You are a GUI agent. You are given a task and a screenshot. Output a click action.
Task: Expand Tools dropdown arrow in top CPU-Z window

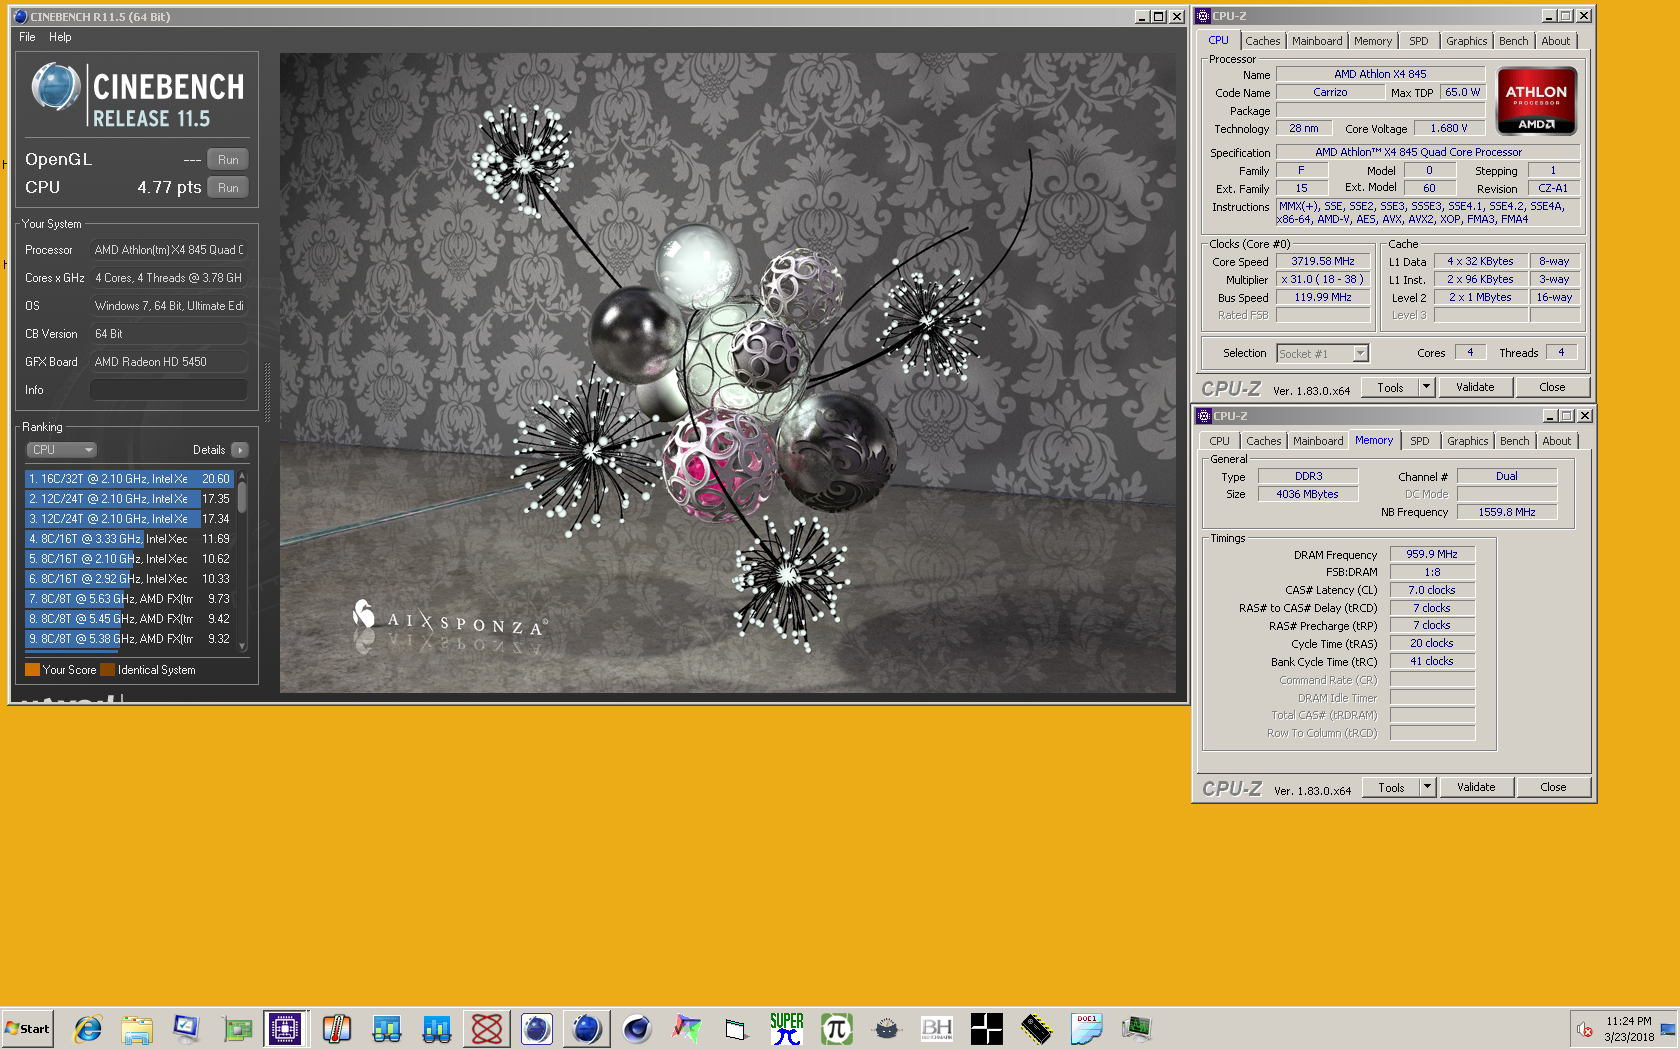(x=1427, y=387)
